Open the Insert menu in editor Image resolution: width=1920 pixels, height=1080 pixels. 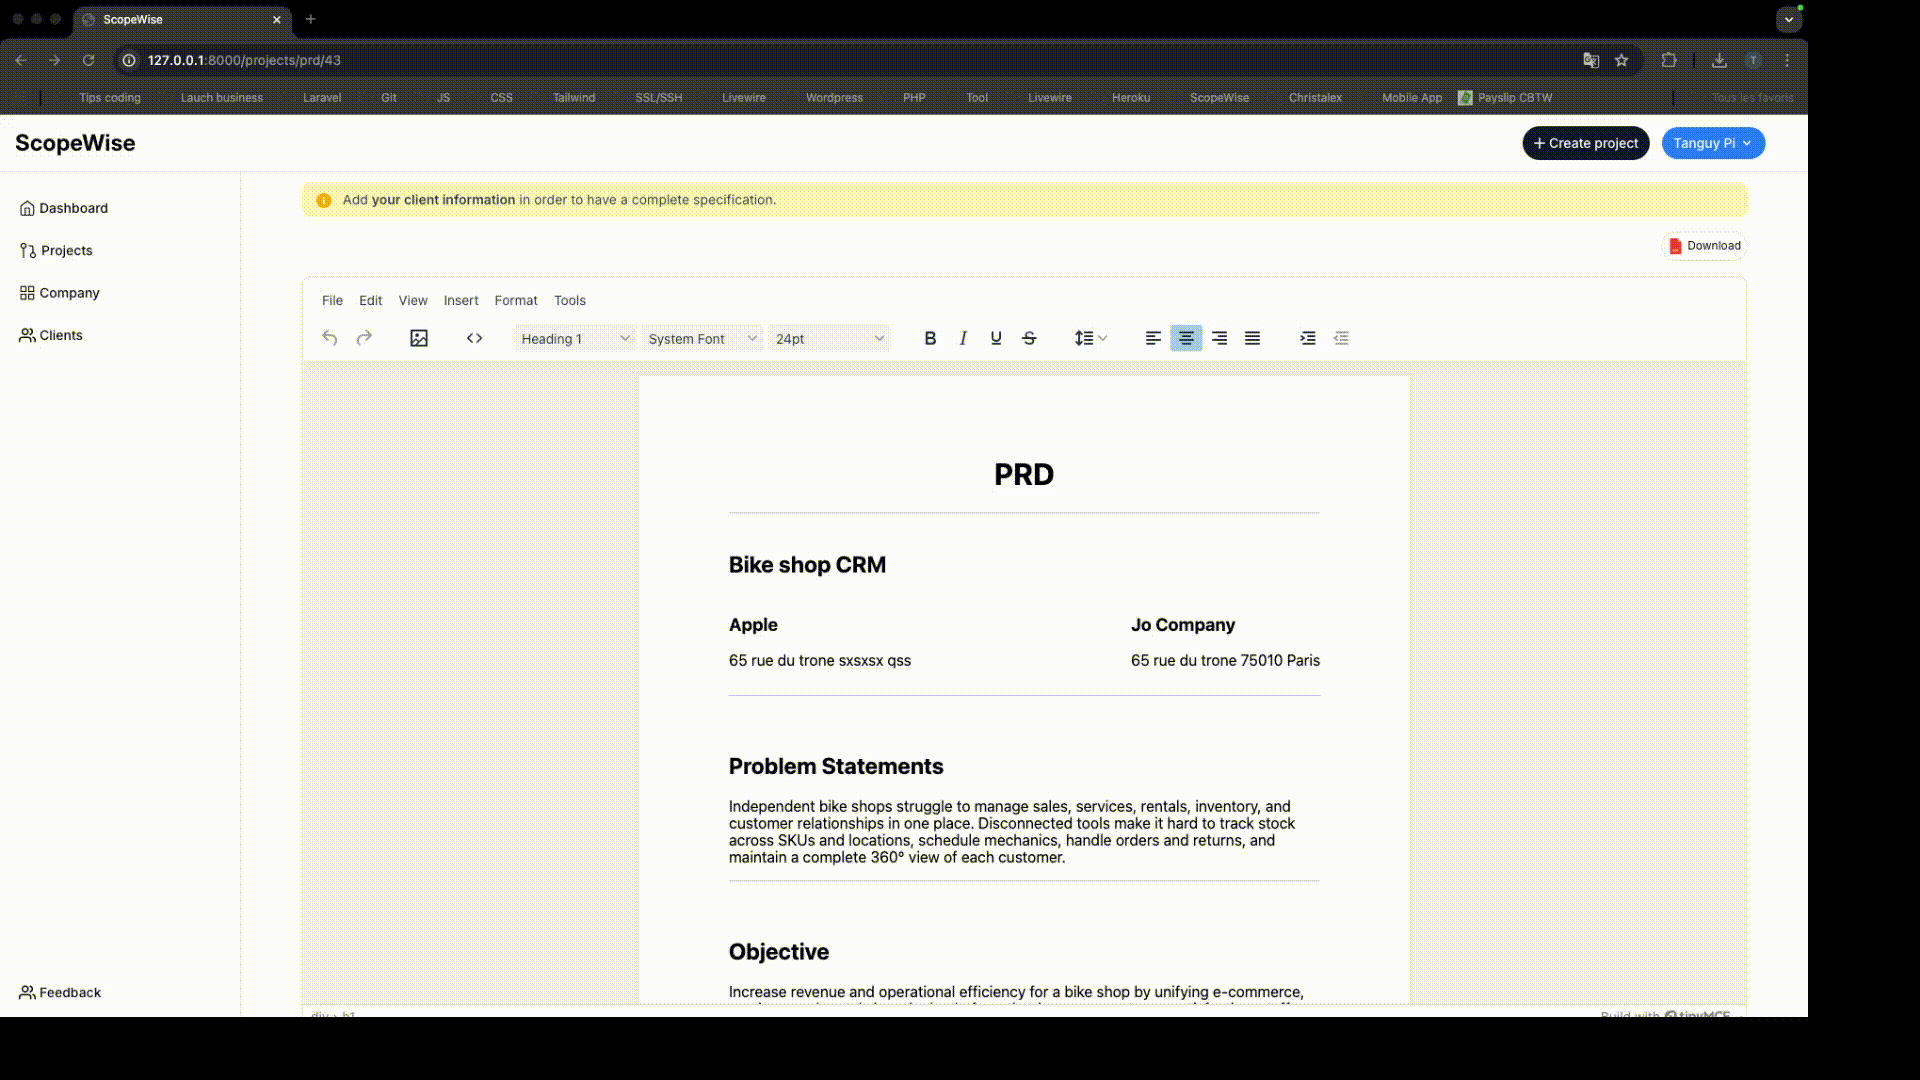[x=461, y=300]
